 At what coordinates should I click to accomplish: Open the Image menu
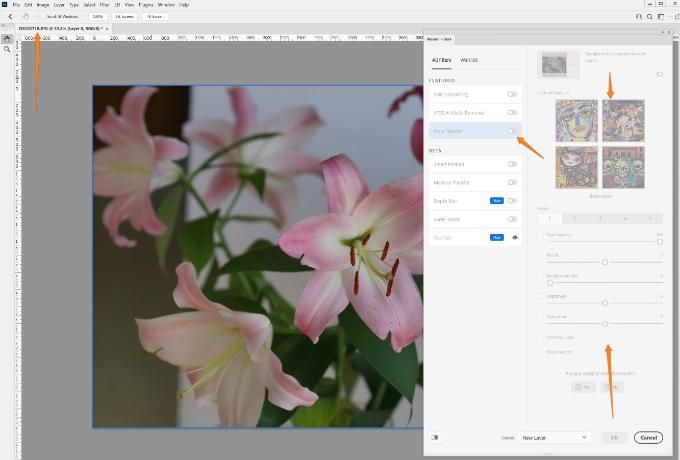click(42, 5)
